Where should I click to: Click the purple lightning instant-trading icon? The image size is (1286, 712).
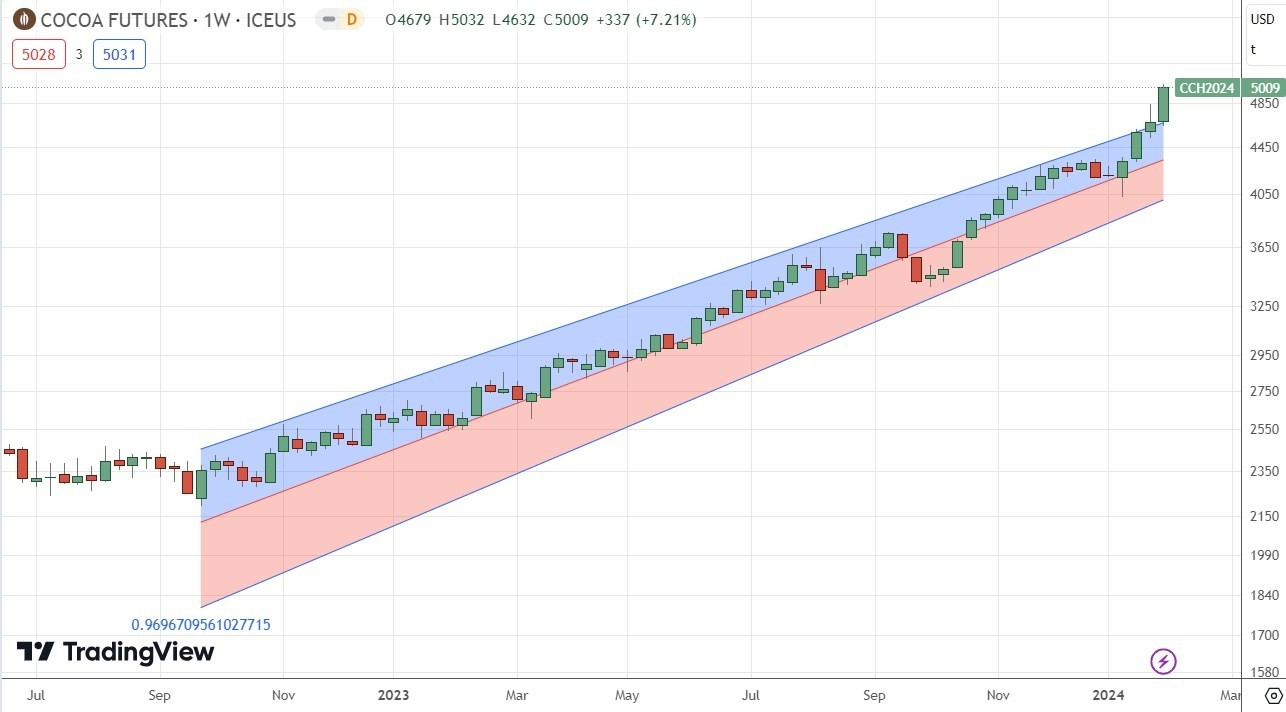pos(1162,661)
